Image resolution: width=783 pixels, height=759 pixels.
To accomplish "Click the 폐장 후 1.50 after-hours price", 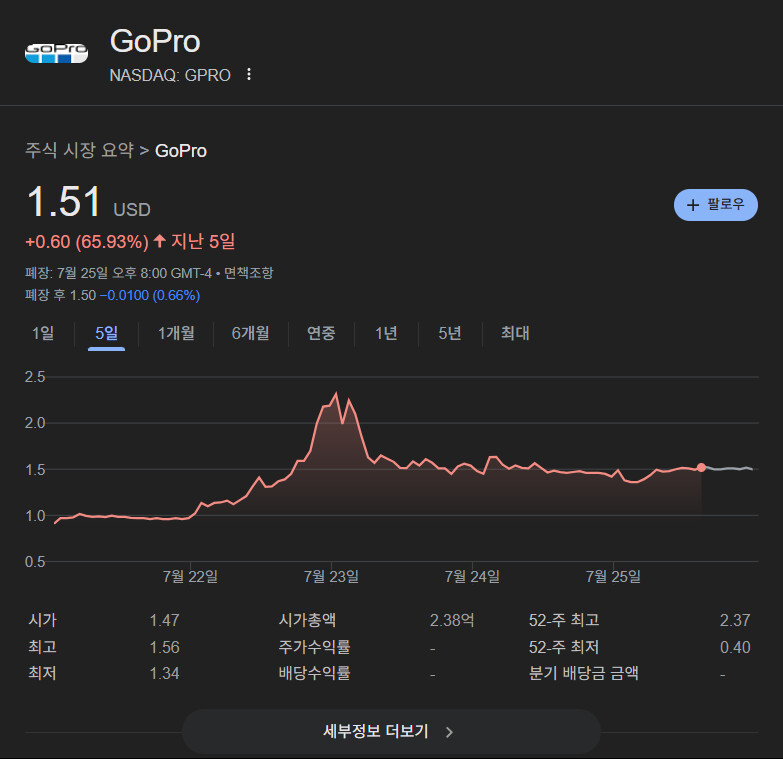I will (x=60, y=295).
